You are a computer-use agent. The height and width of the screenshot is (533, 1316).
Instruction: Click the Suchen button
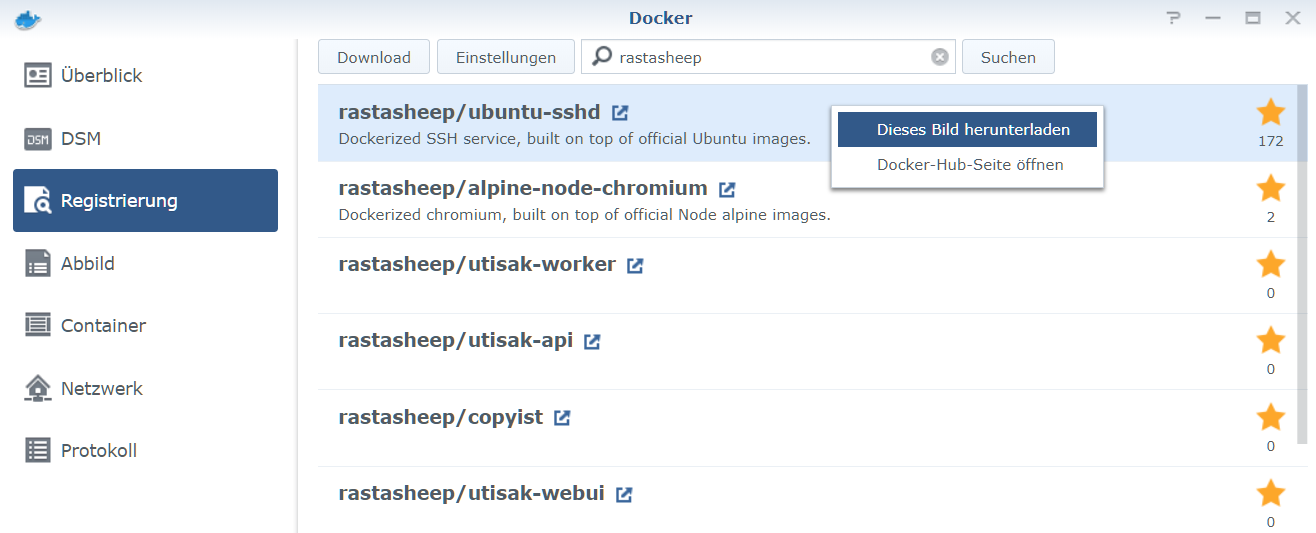[x=1008, y=57]
